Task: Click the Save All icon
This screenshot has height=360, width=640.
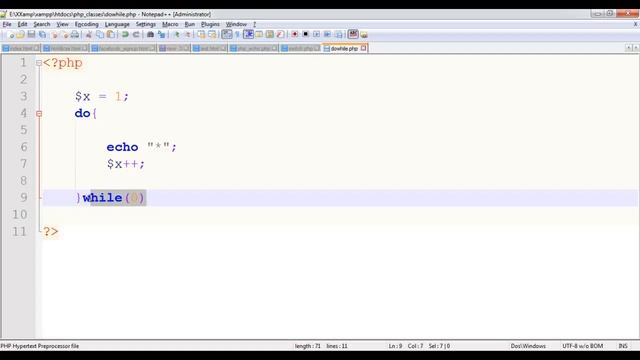Action: tap(42, 35)
